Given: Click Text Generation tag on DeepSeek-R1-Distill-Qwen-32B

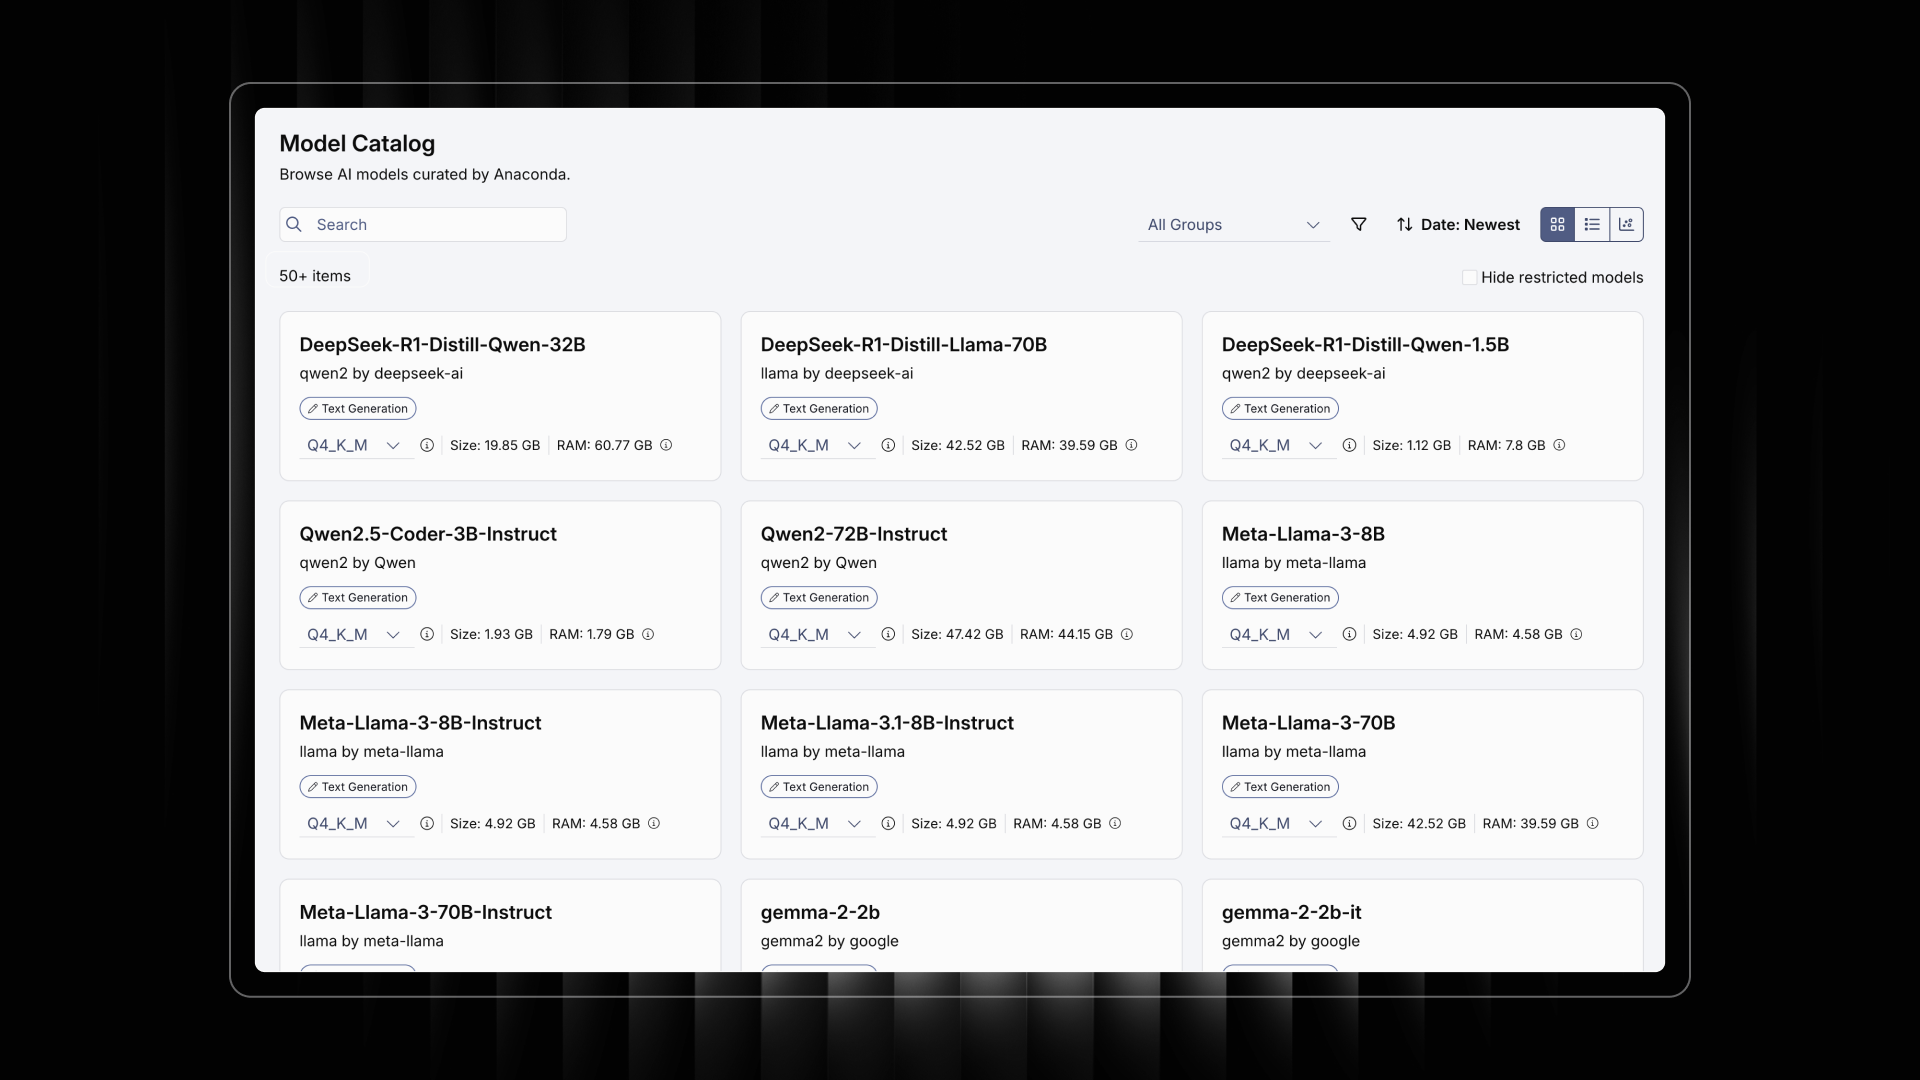Looking at the screenshot, I should pyautogui.click(x=358, y=408).
